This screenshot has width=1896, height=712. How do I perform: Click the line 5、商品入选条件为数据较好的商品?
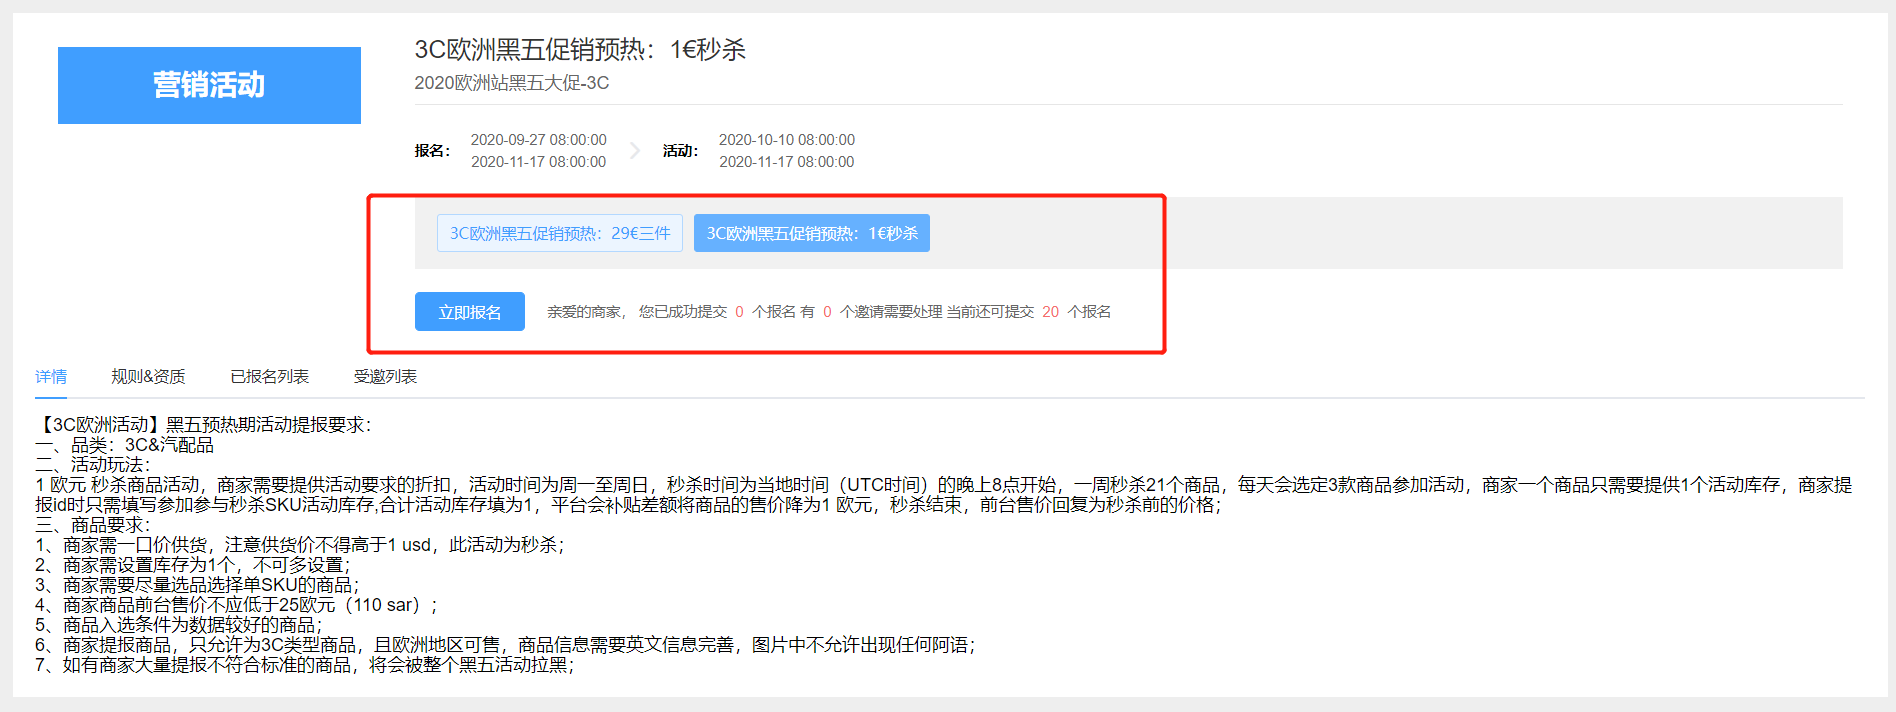[178, 625]
